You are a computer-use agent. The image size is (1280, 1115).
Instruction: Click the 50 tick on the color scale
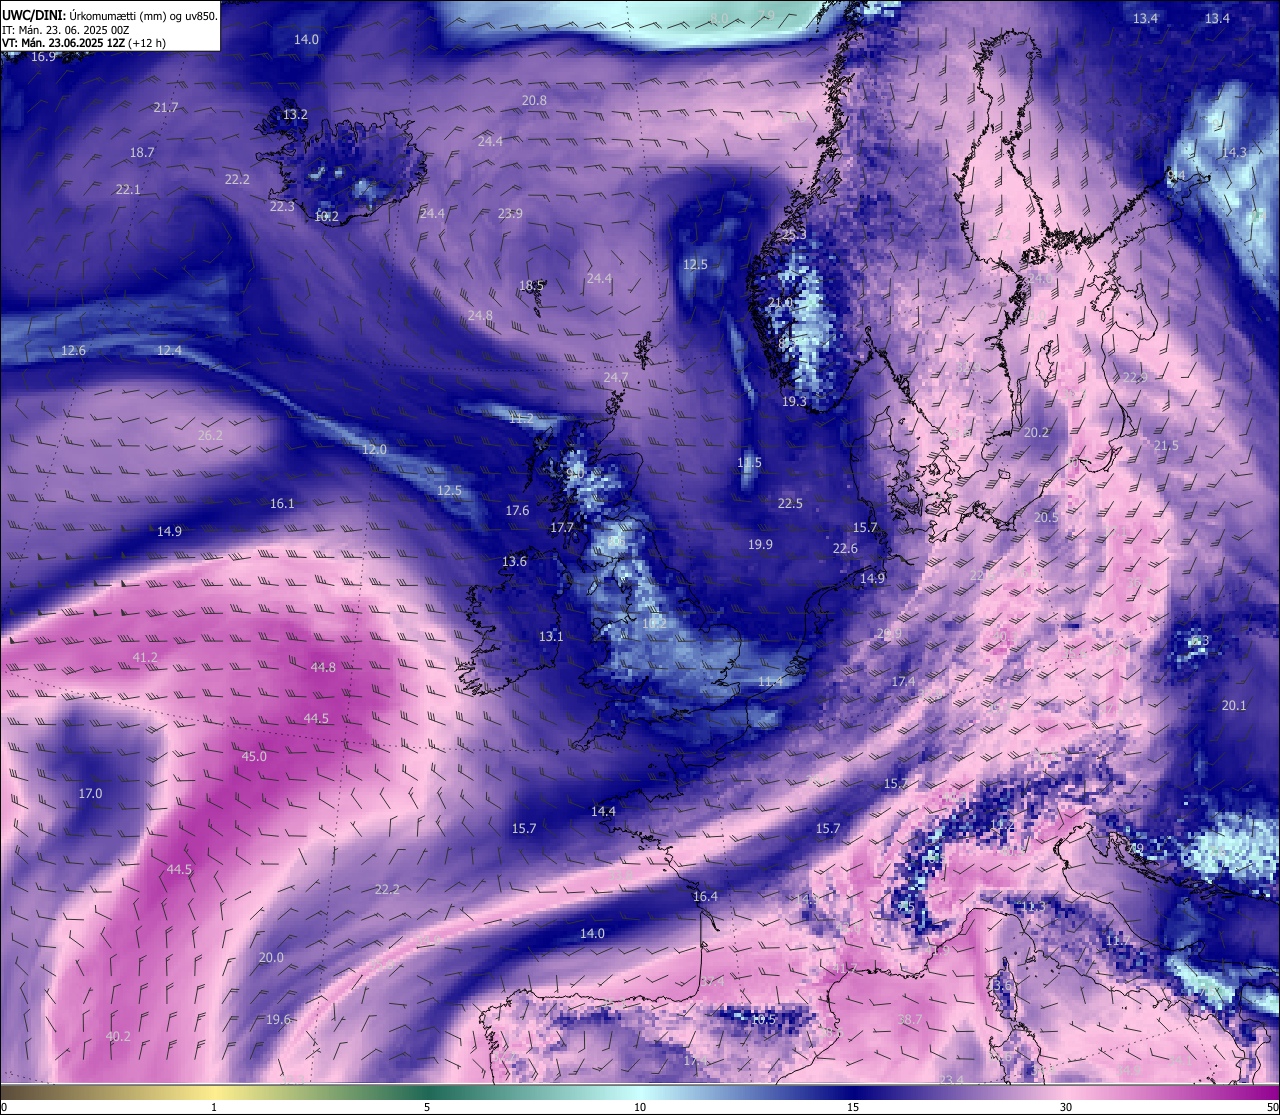pos(1272,1107)
